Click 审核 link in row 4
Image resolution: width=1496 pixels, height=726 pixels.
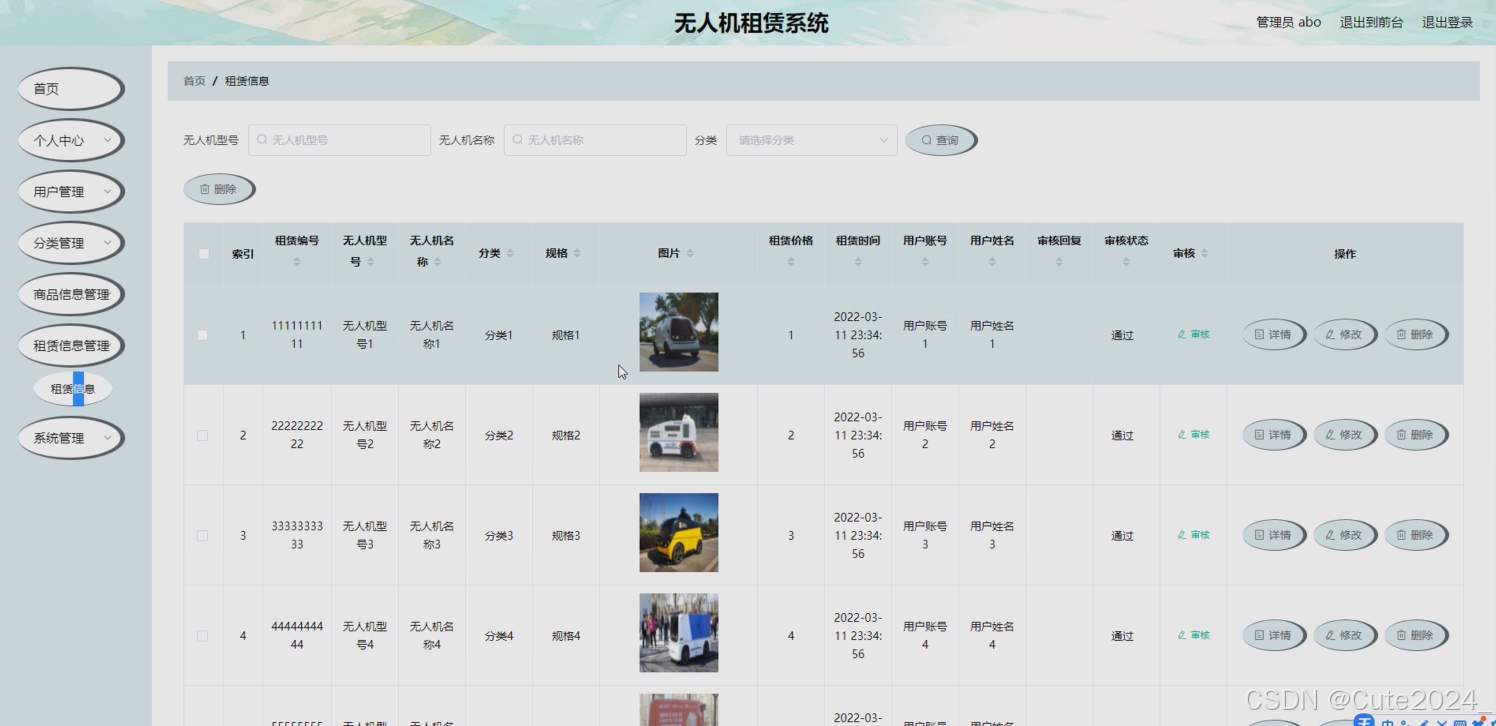pos(1194,635)
